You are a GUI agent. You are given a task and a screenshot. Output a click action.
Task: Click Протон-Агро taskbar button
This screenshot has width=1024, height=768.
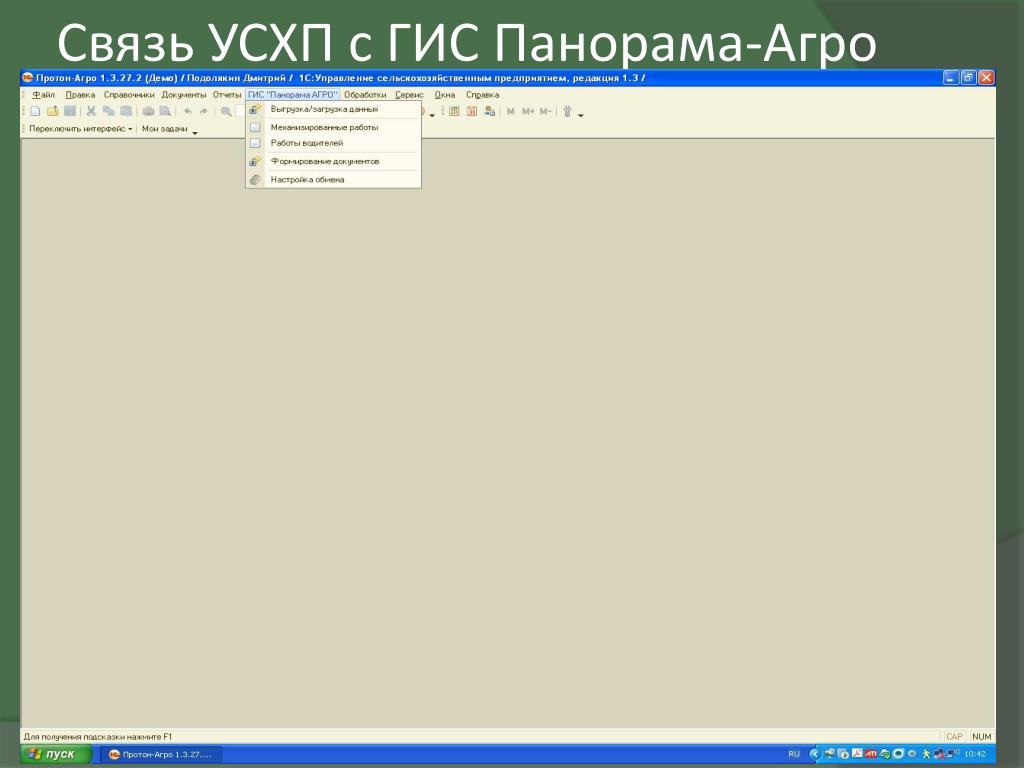[161, 755]
